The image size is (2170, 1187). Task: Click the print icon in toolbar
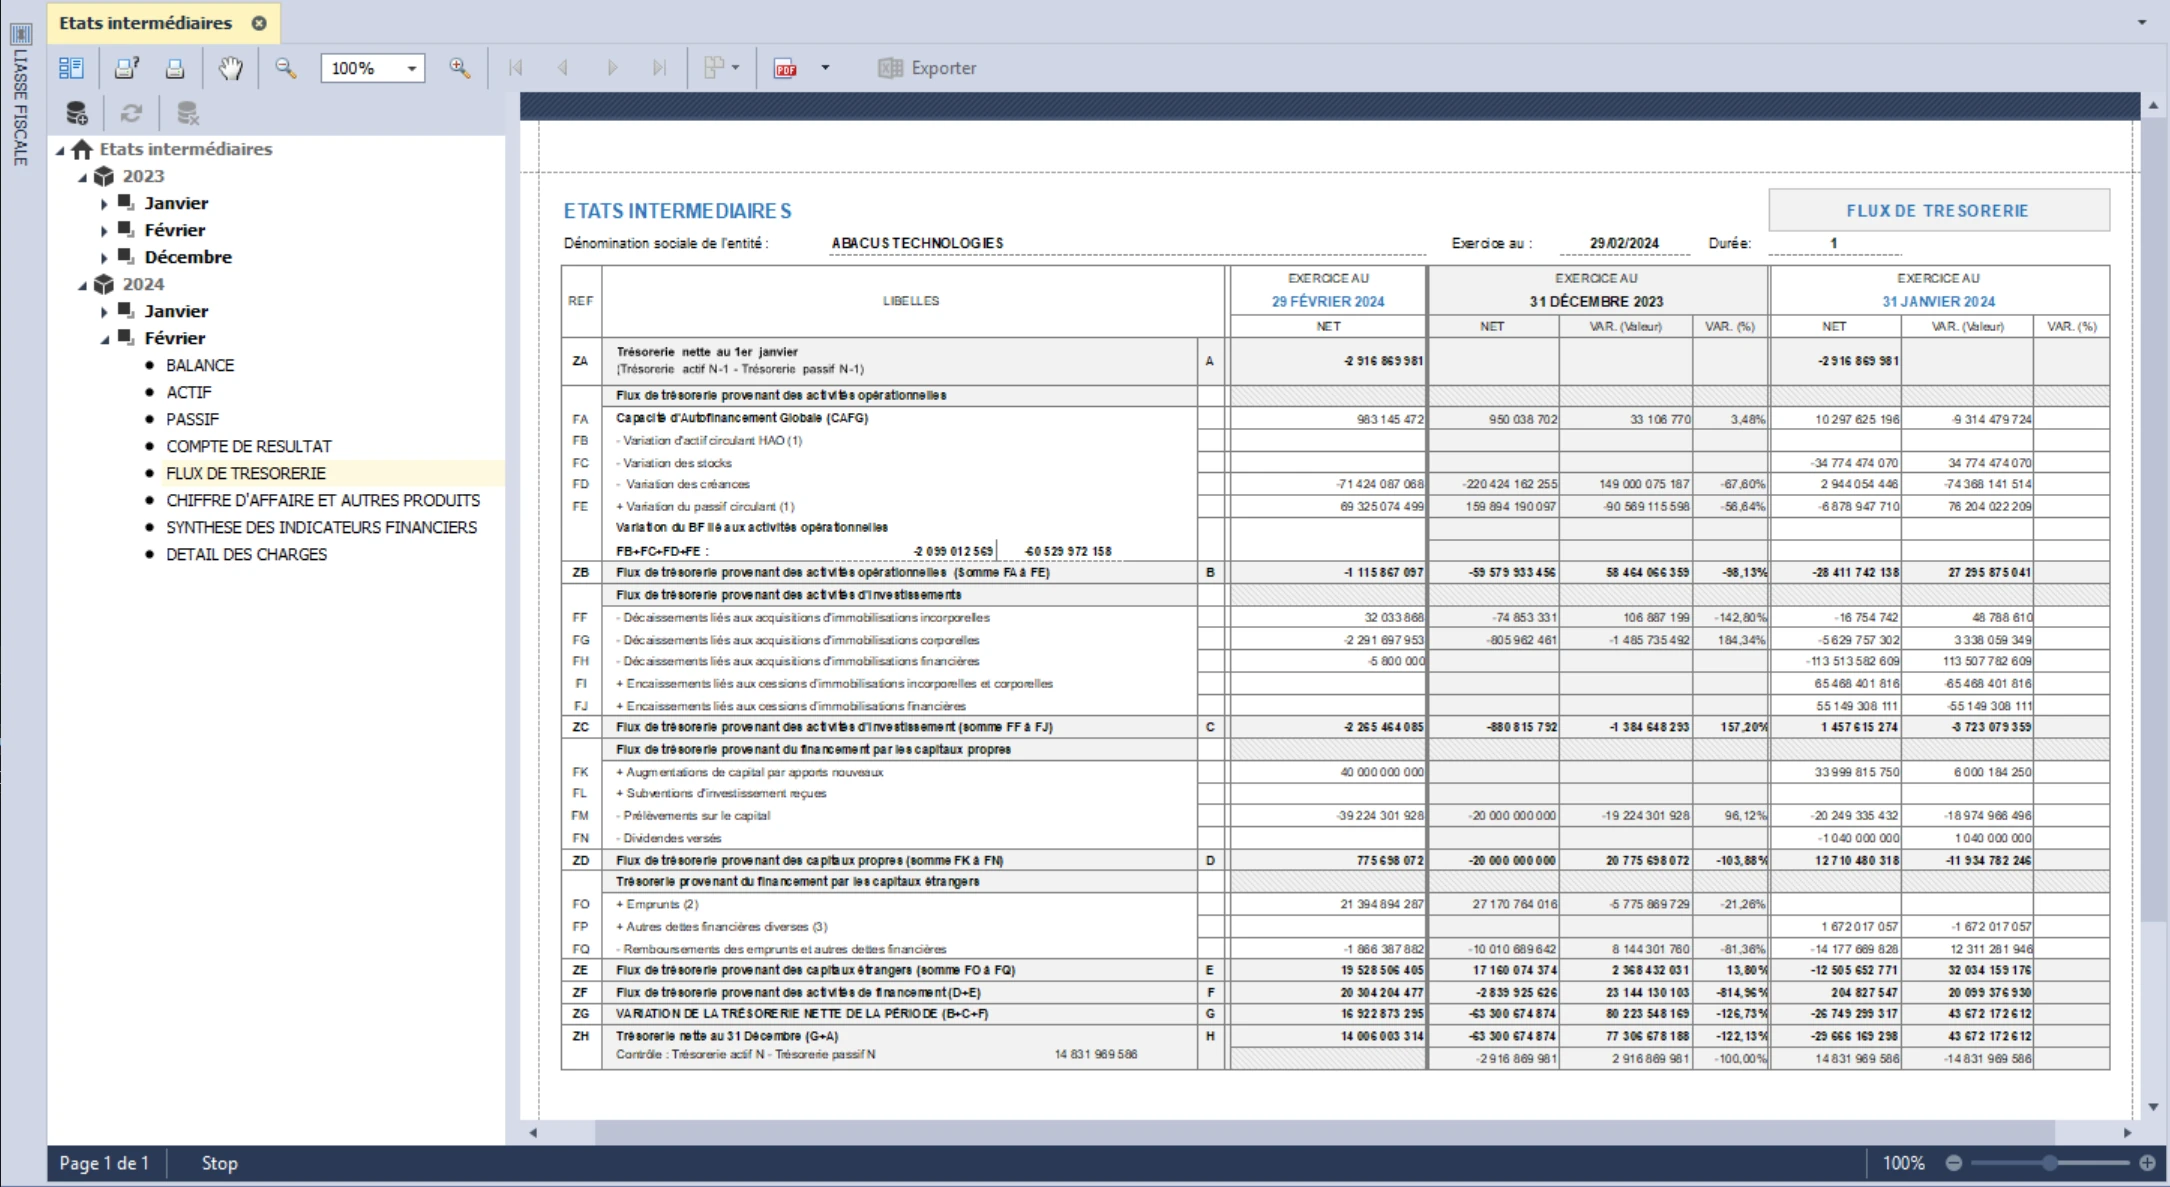point(126,68)
